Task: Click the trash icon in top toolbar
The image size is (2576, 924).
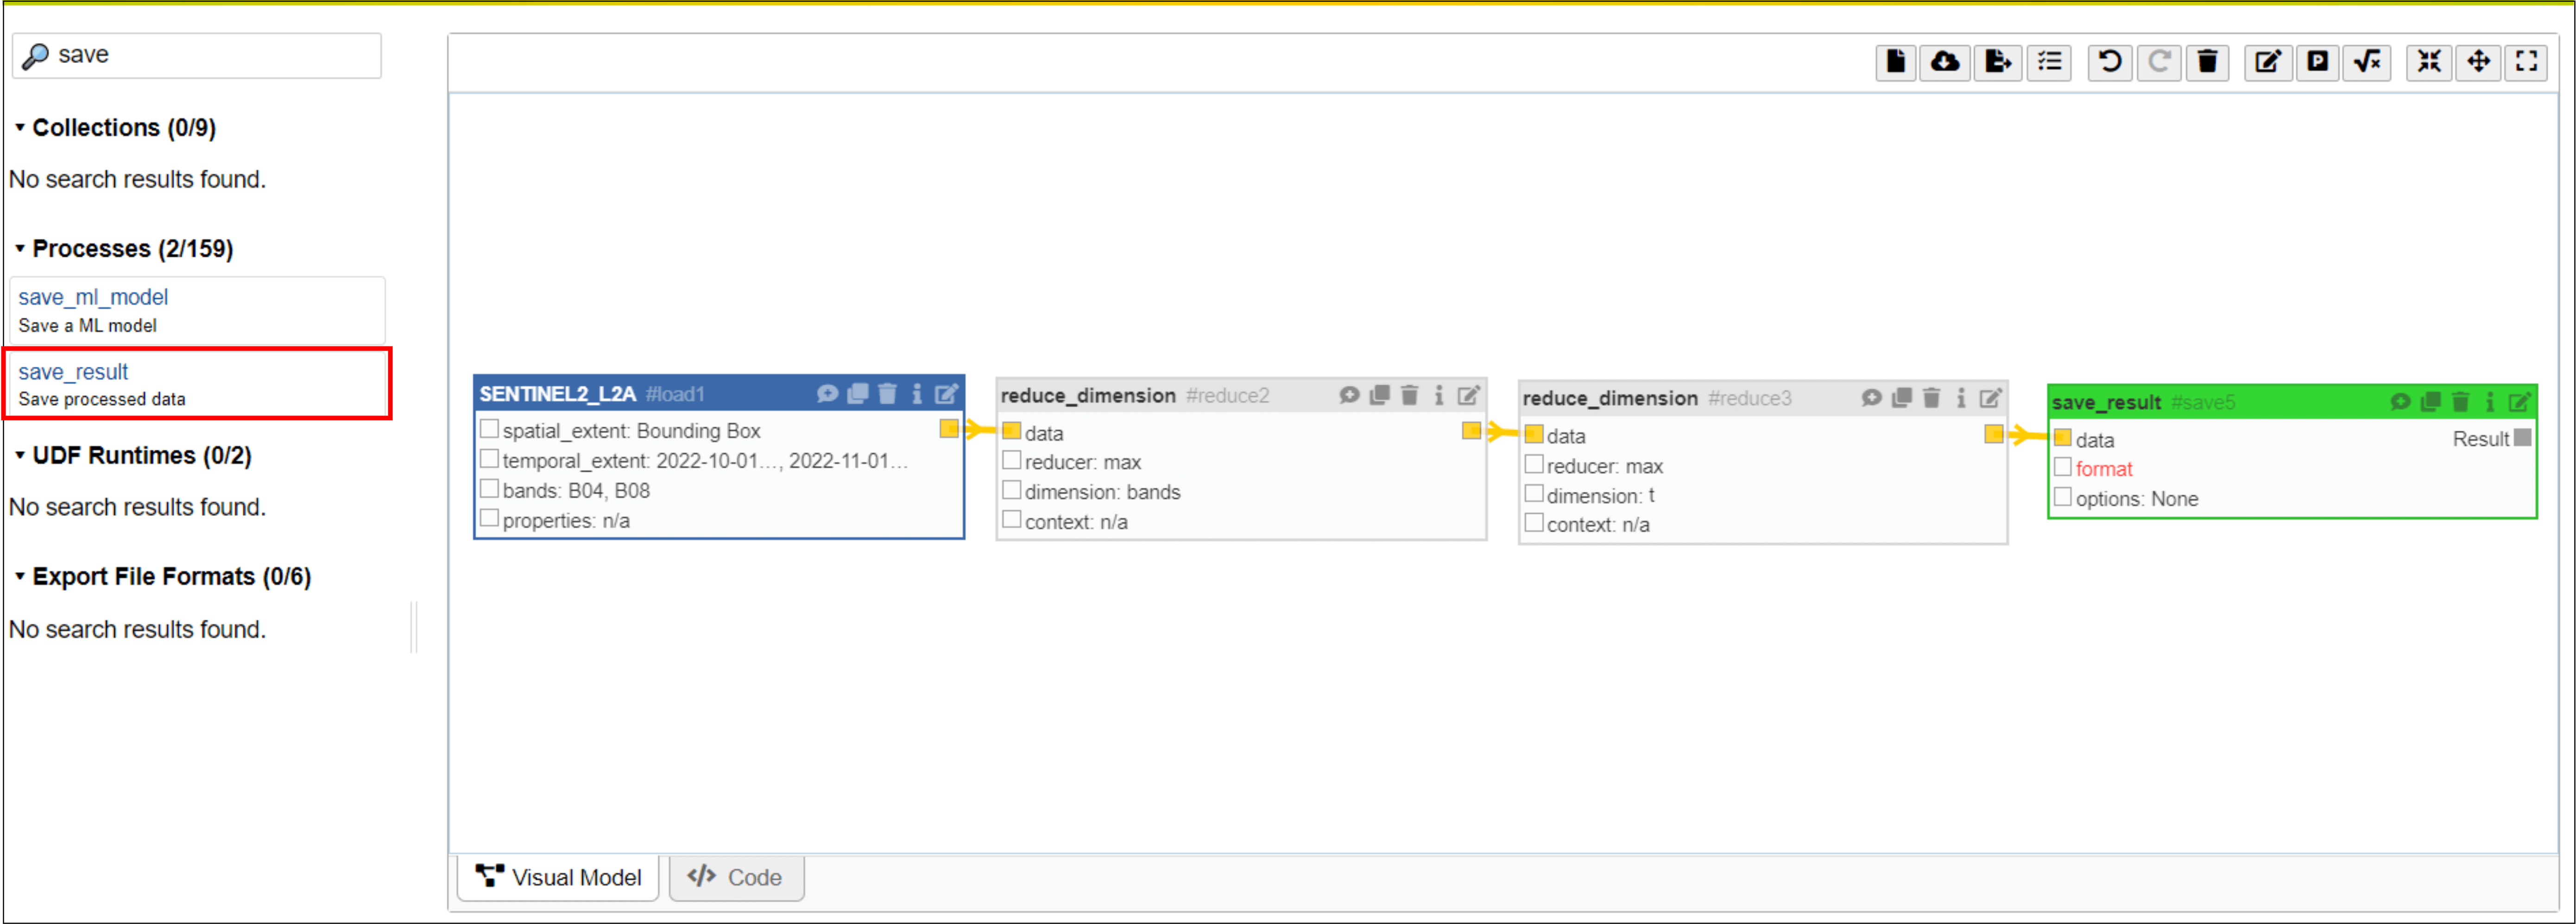Action: click(x=2207, y=62)
